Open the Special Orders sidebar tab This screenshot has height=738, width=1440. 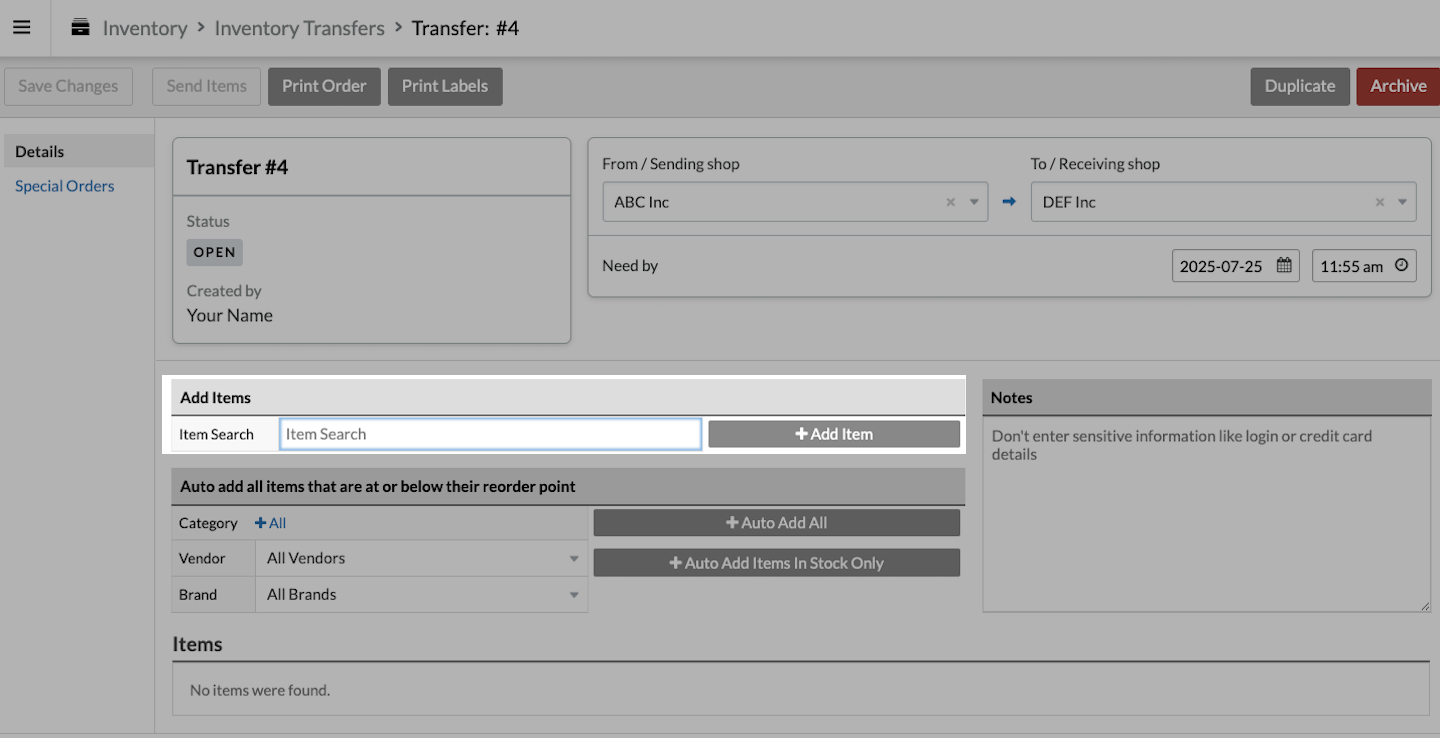[65, 186]
